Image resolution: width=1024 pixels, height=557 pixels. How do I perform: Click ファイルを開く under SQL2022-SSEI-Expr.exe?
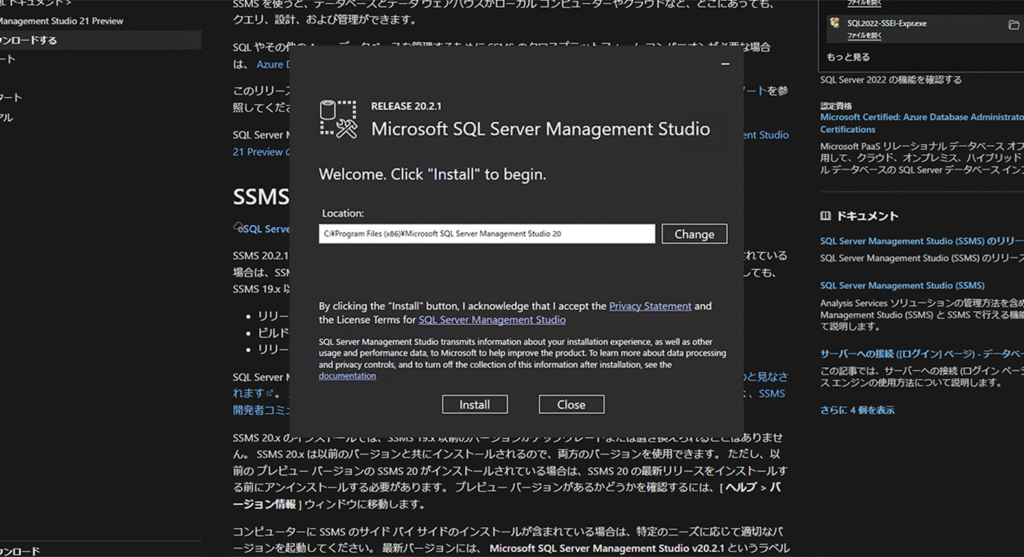coord(864,35)
